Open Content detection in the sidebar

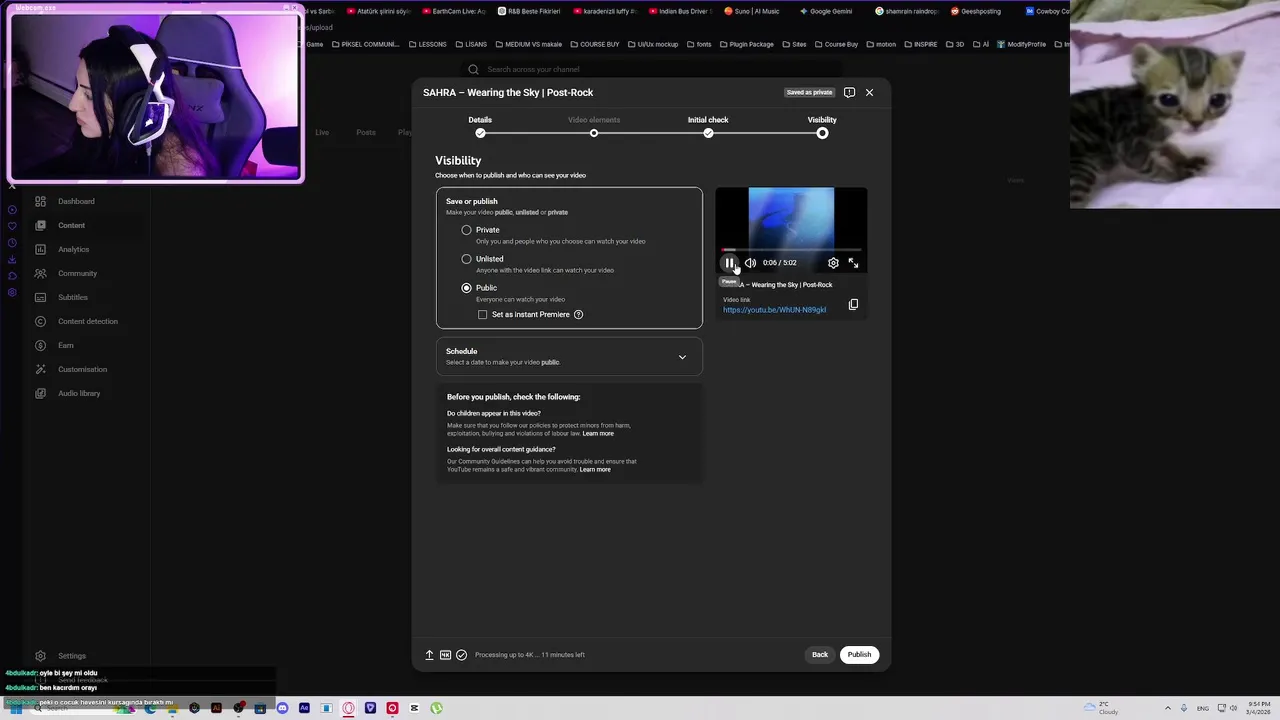coord(88,321)
